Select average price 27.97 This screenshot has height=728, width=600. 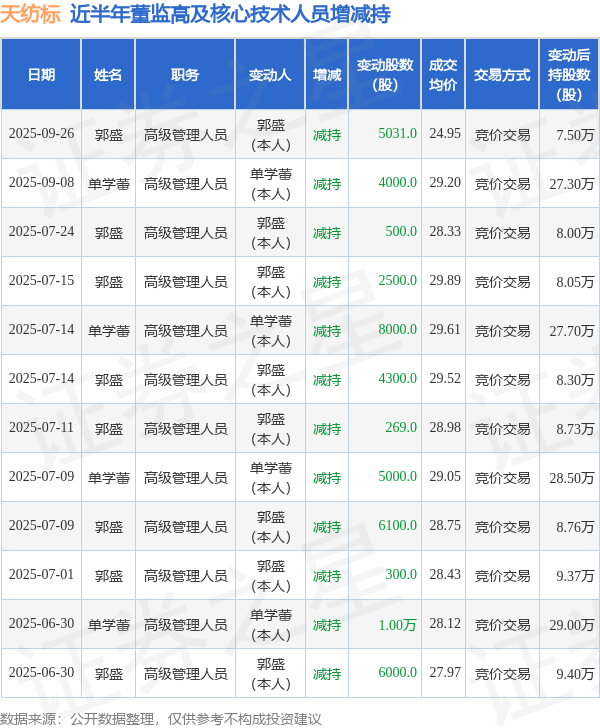(445, 673)
